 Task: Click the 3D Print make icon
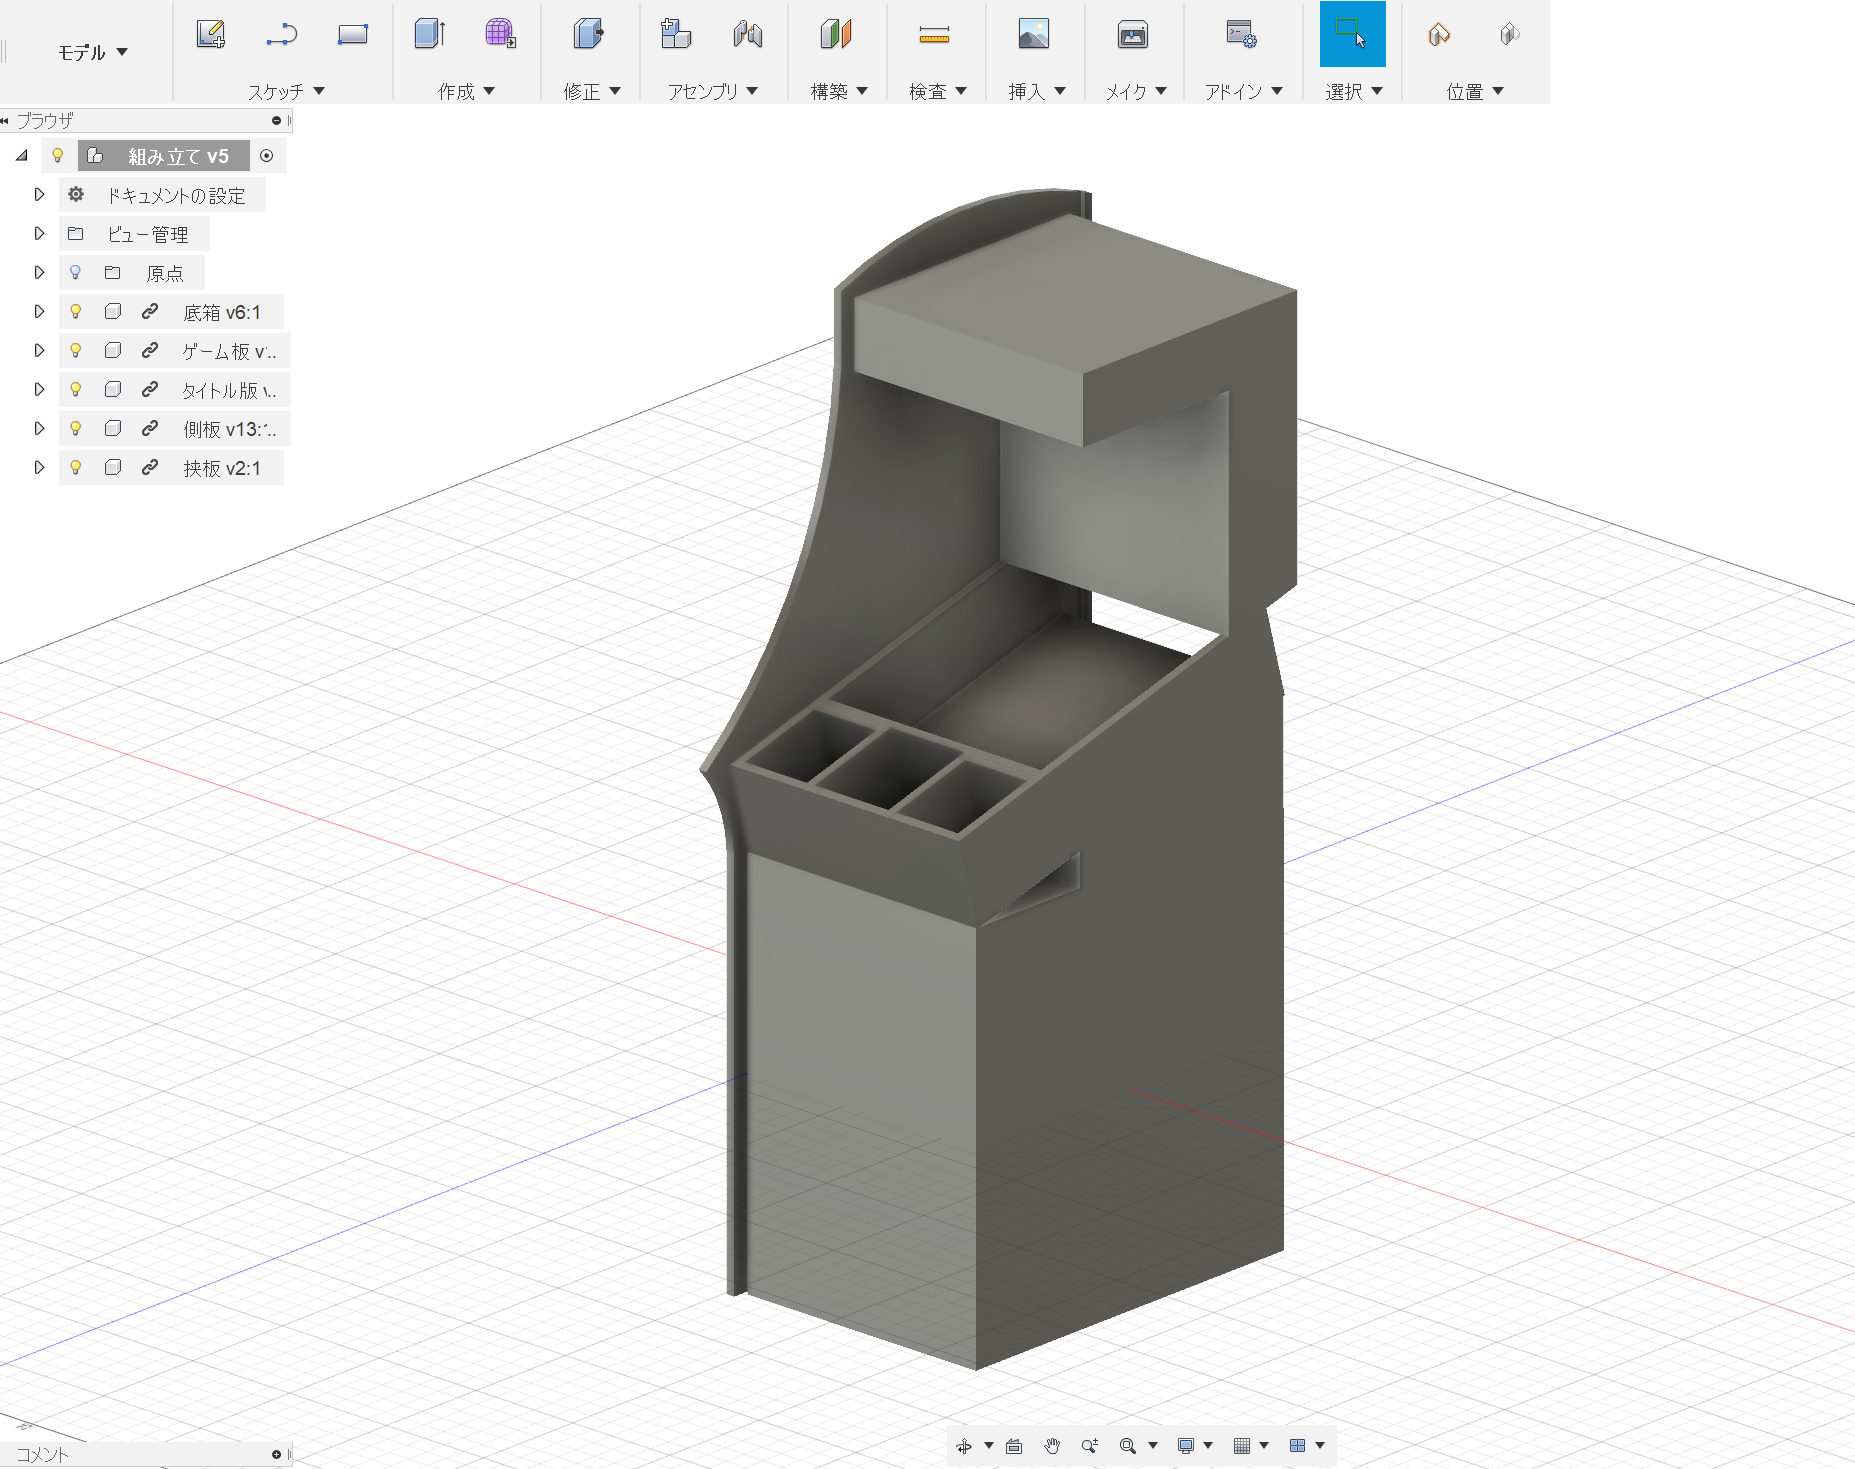click(x=1132, y=35)
